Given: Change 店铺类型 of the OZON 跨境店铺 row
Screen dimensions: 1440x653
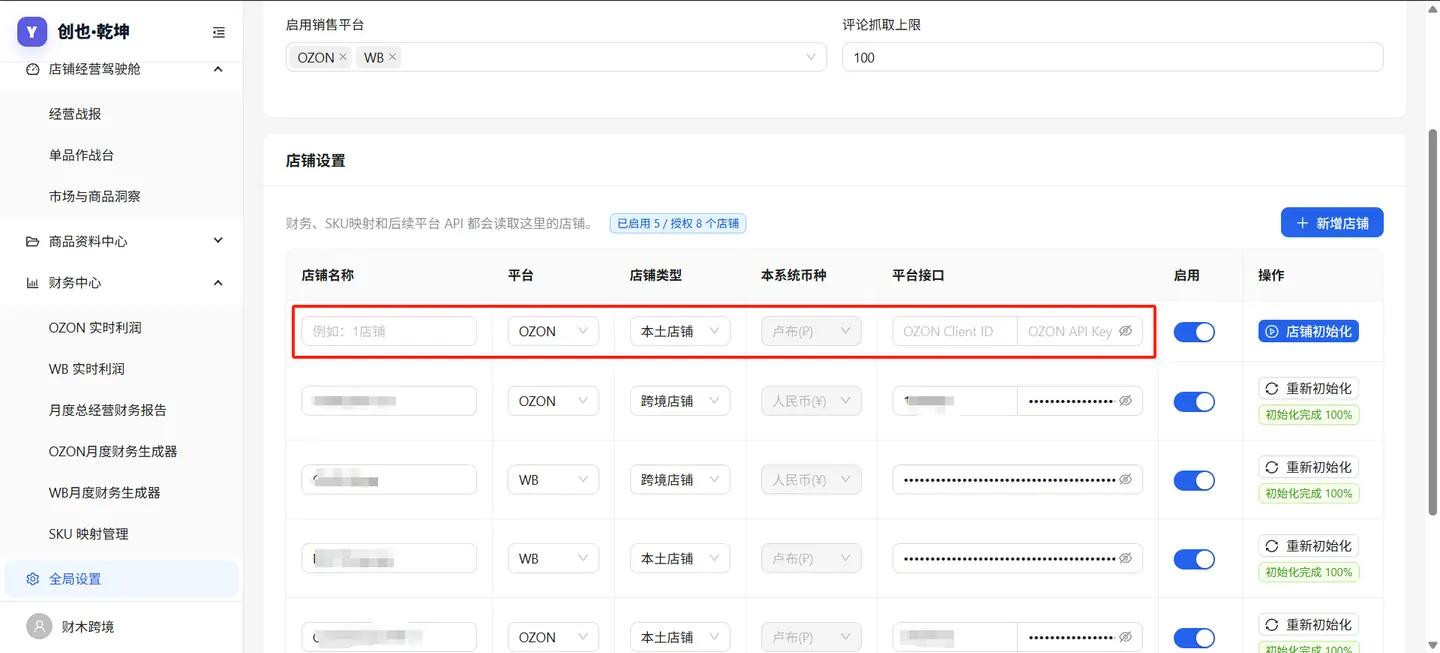Looking at the screenshot, I should coord(680,401).
